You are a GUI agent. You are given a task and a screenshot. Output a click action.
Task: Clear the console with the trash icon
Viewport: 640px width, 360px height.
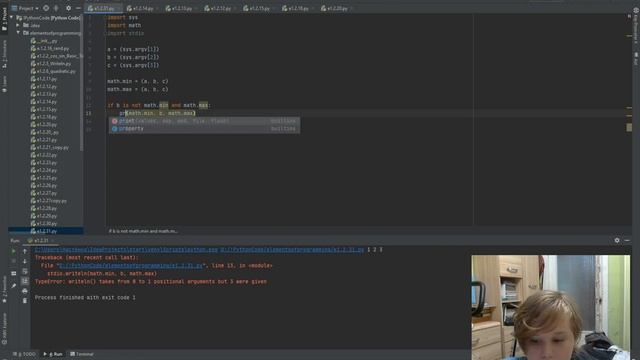(24, 301)
